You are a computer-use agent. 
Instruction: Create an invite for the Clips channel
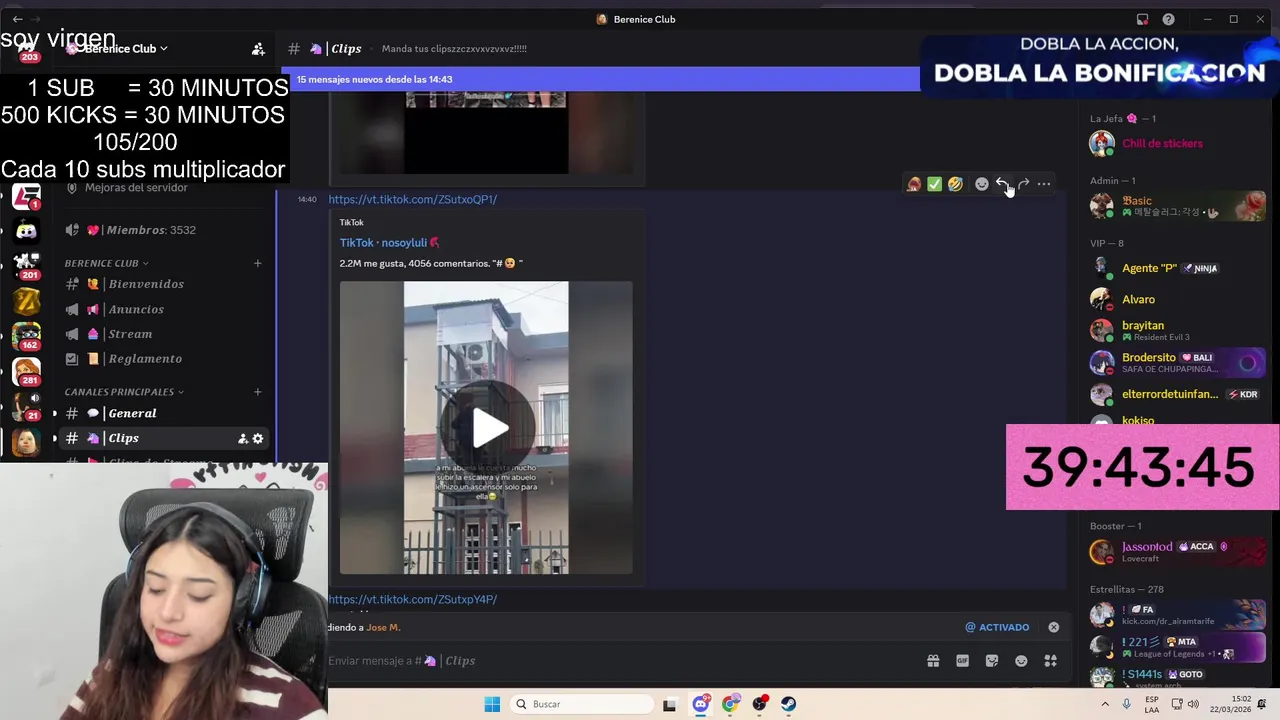[x=242, y=438]
